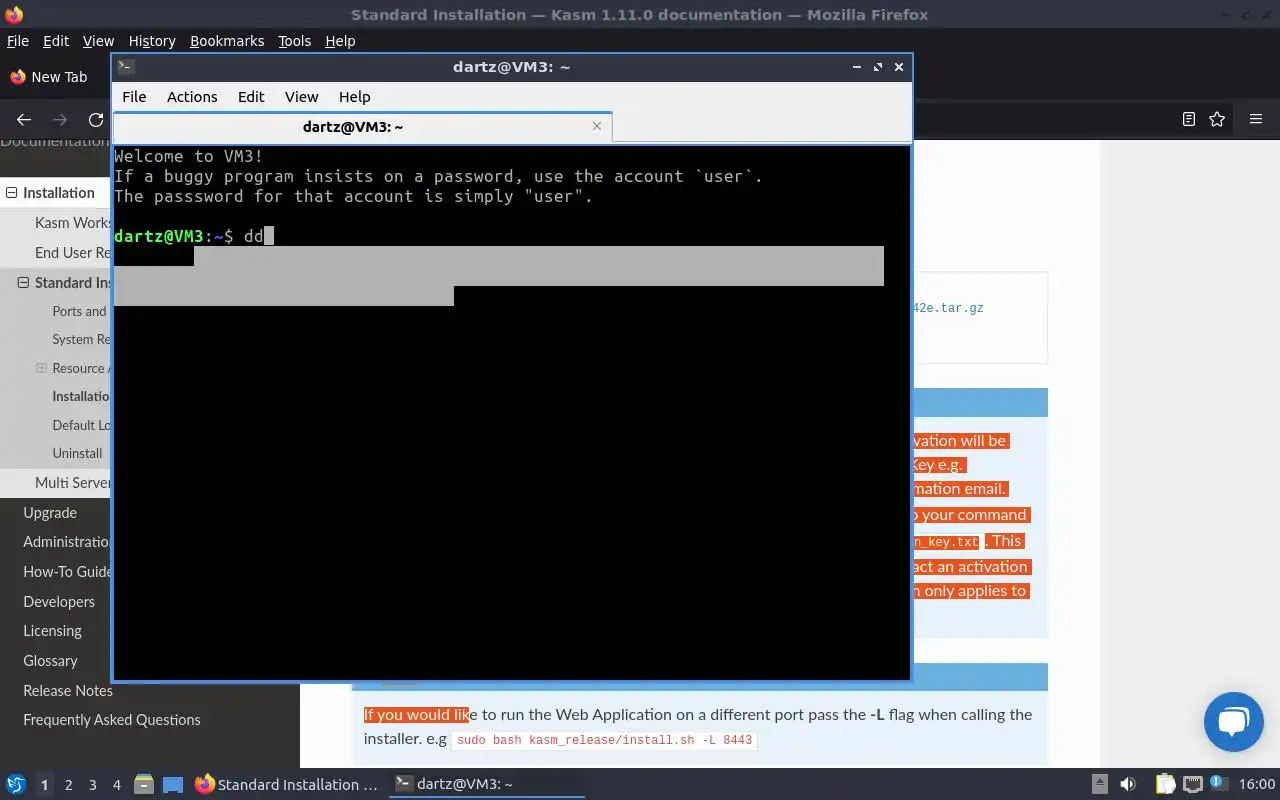Switch to workspace 4

[x=116, y=785]
